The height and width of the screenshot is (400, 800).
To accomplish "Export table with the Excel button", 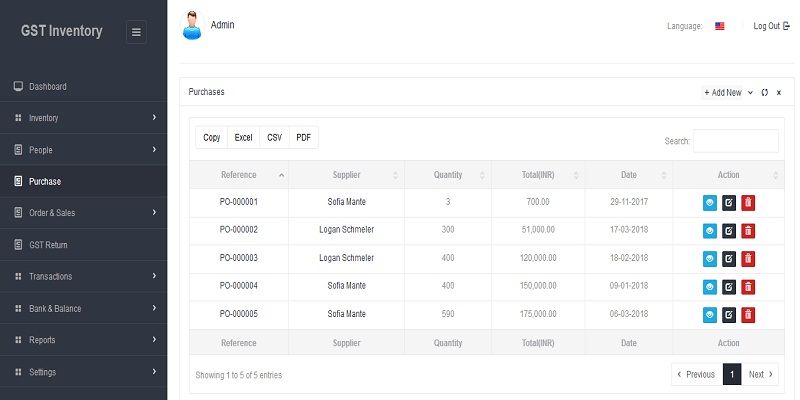I will (x=244, y=138).
